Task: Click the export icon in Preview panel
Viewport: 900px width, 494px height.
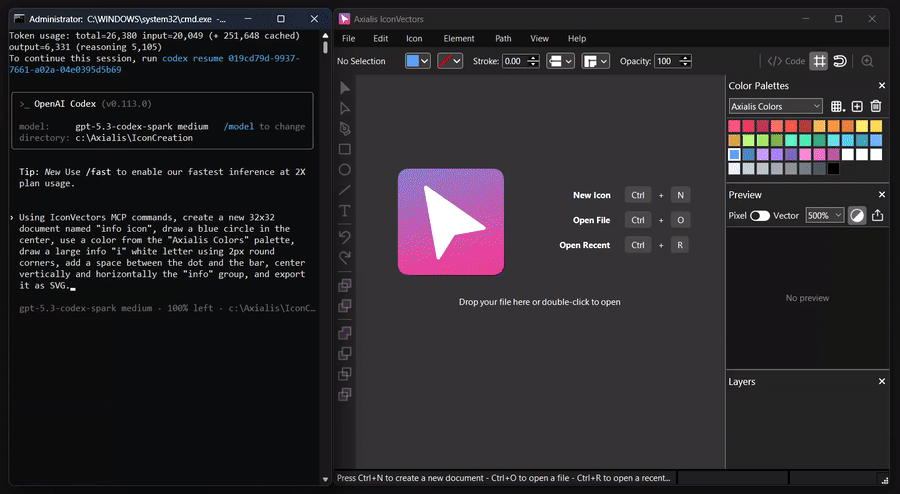Action: 877,215
